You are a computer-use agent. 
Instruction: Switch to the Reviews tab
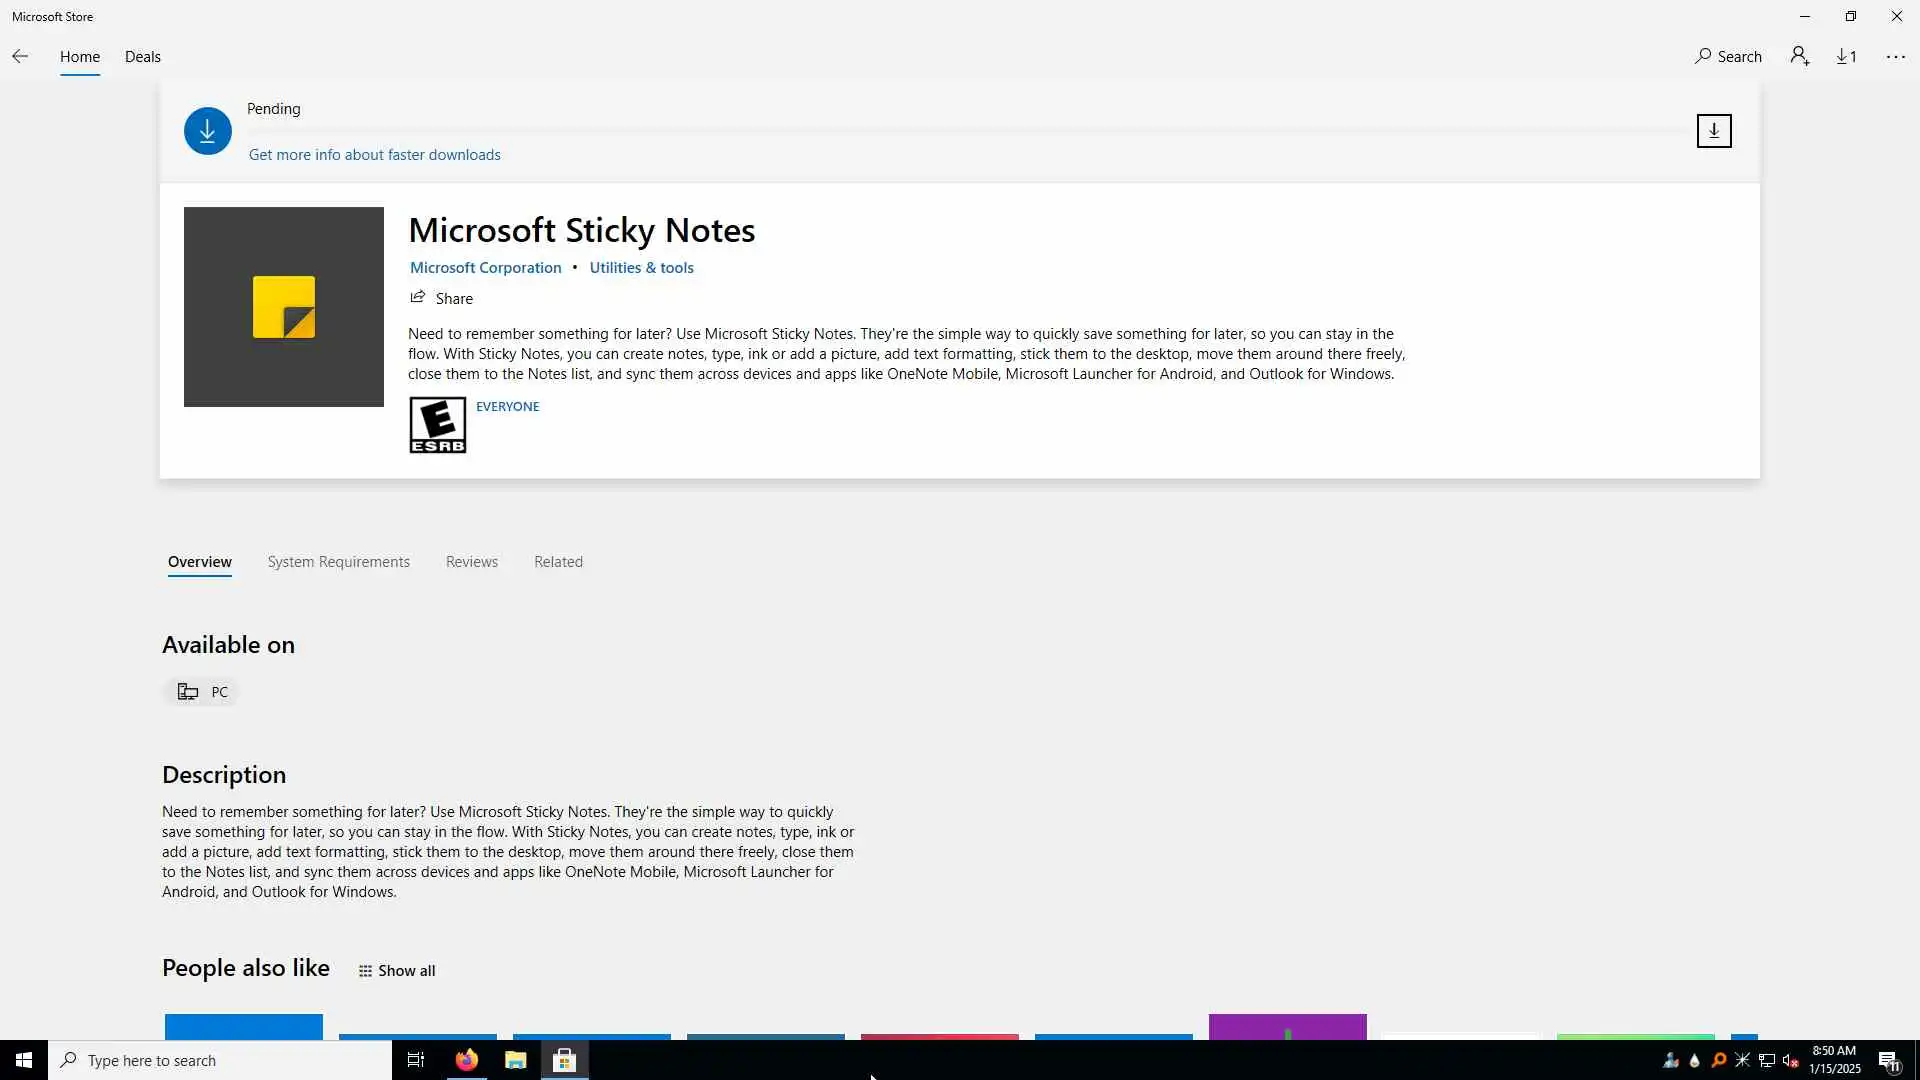(x=471, y=562)
